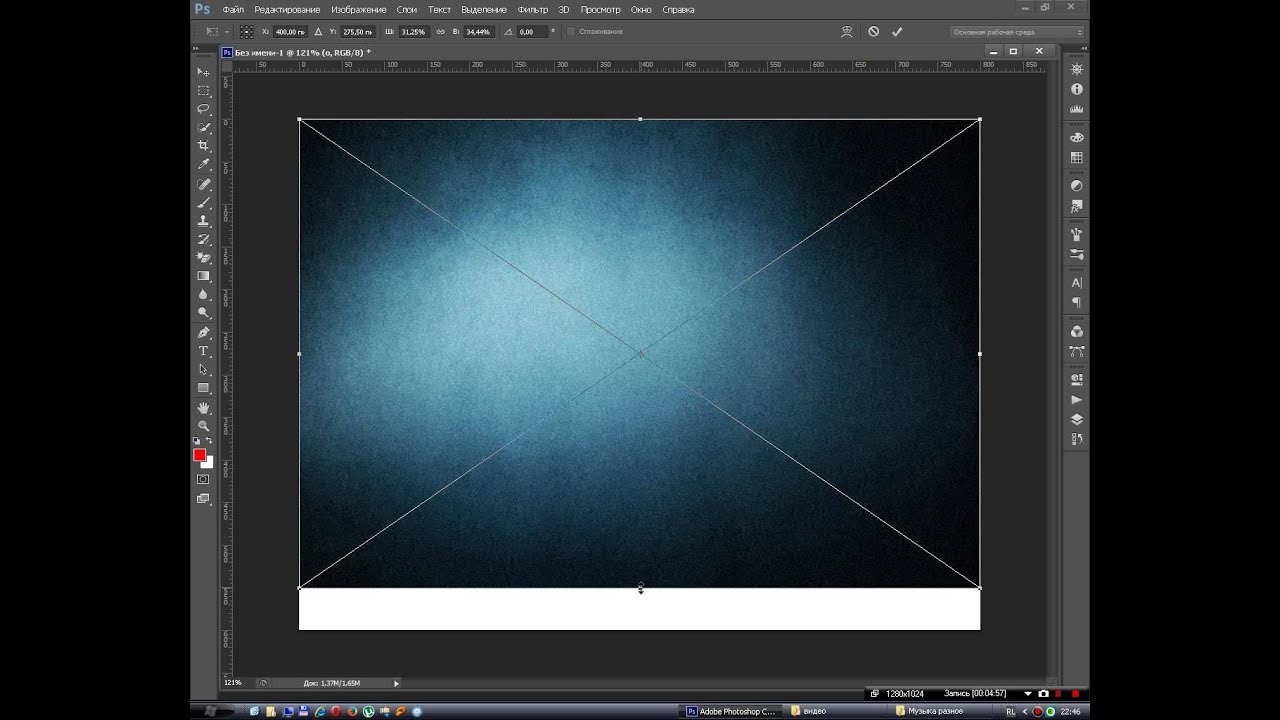Select the Rectangle shape tool
Screen dimensions: 1280x720
click(x=204, y=387)
